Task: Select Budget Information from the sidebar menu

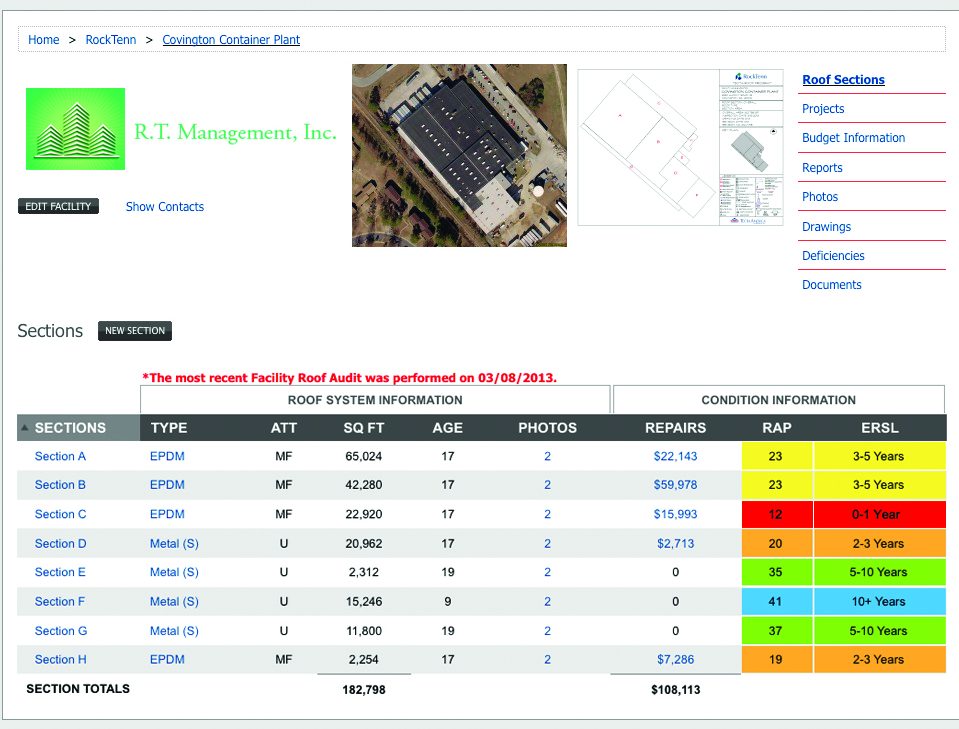Action: [853, 138]
